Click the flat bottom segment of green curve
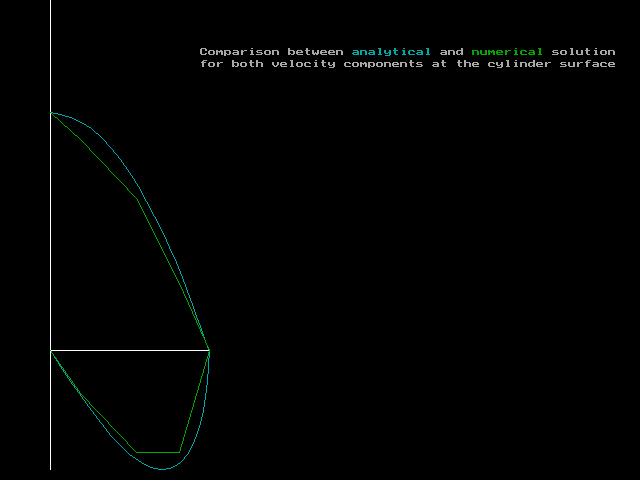Viewport: 640px width, 480px height. (158, 452)
